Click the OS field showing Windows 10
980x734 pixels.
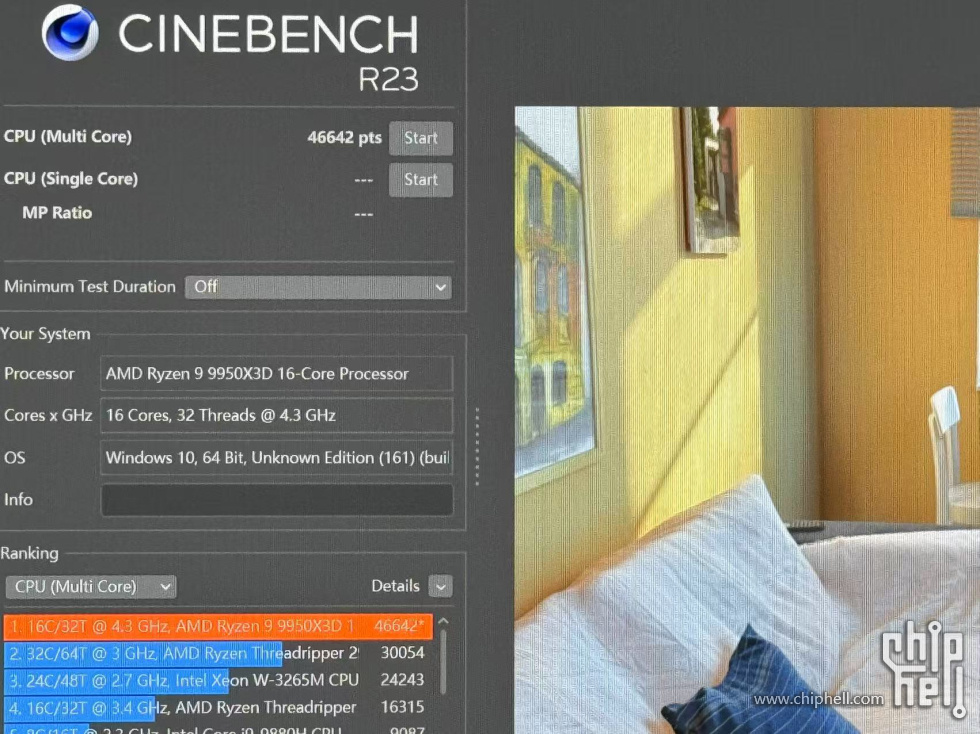pyautogui.click(x=276, y=457)
